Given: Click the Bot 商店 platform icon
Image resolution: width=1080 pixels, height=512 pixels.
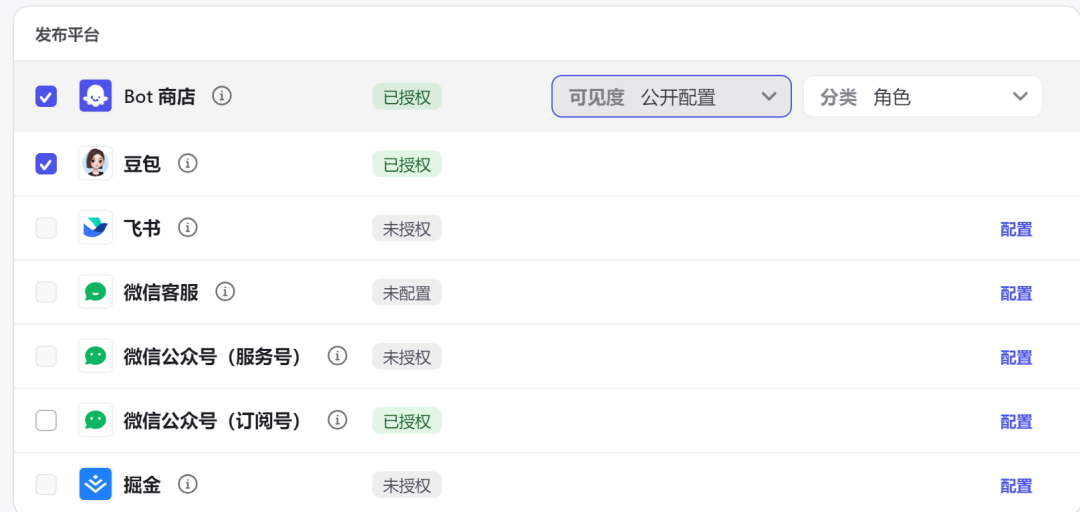Looking at the screenshot, I should 96,97.
